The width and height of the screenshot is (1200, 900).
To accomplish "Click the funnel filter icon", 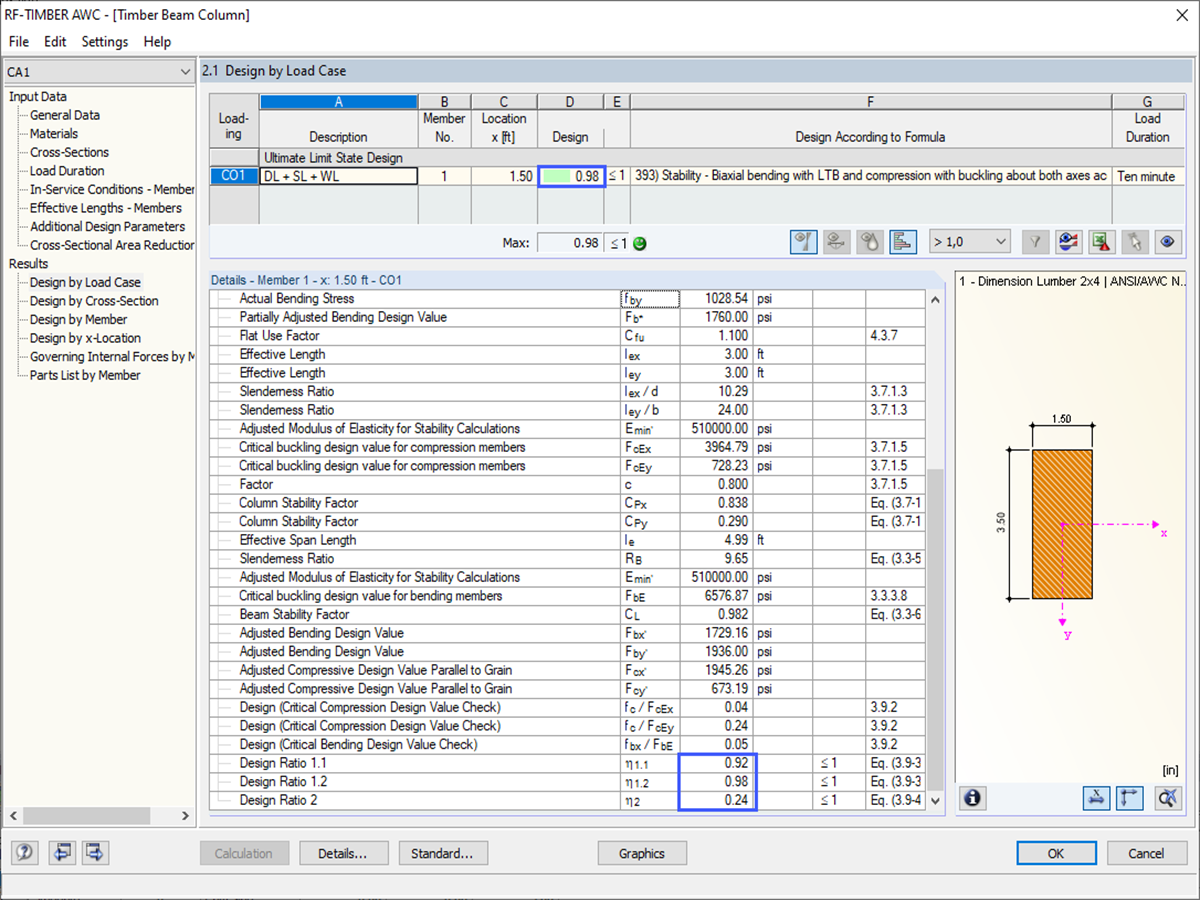I will 1036,241.
